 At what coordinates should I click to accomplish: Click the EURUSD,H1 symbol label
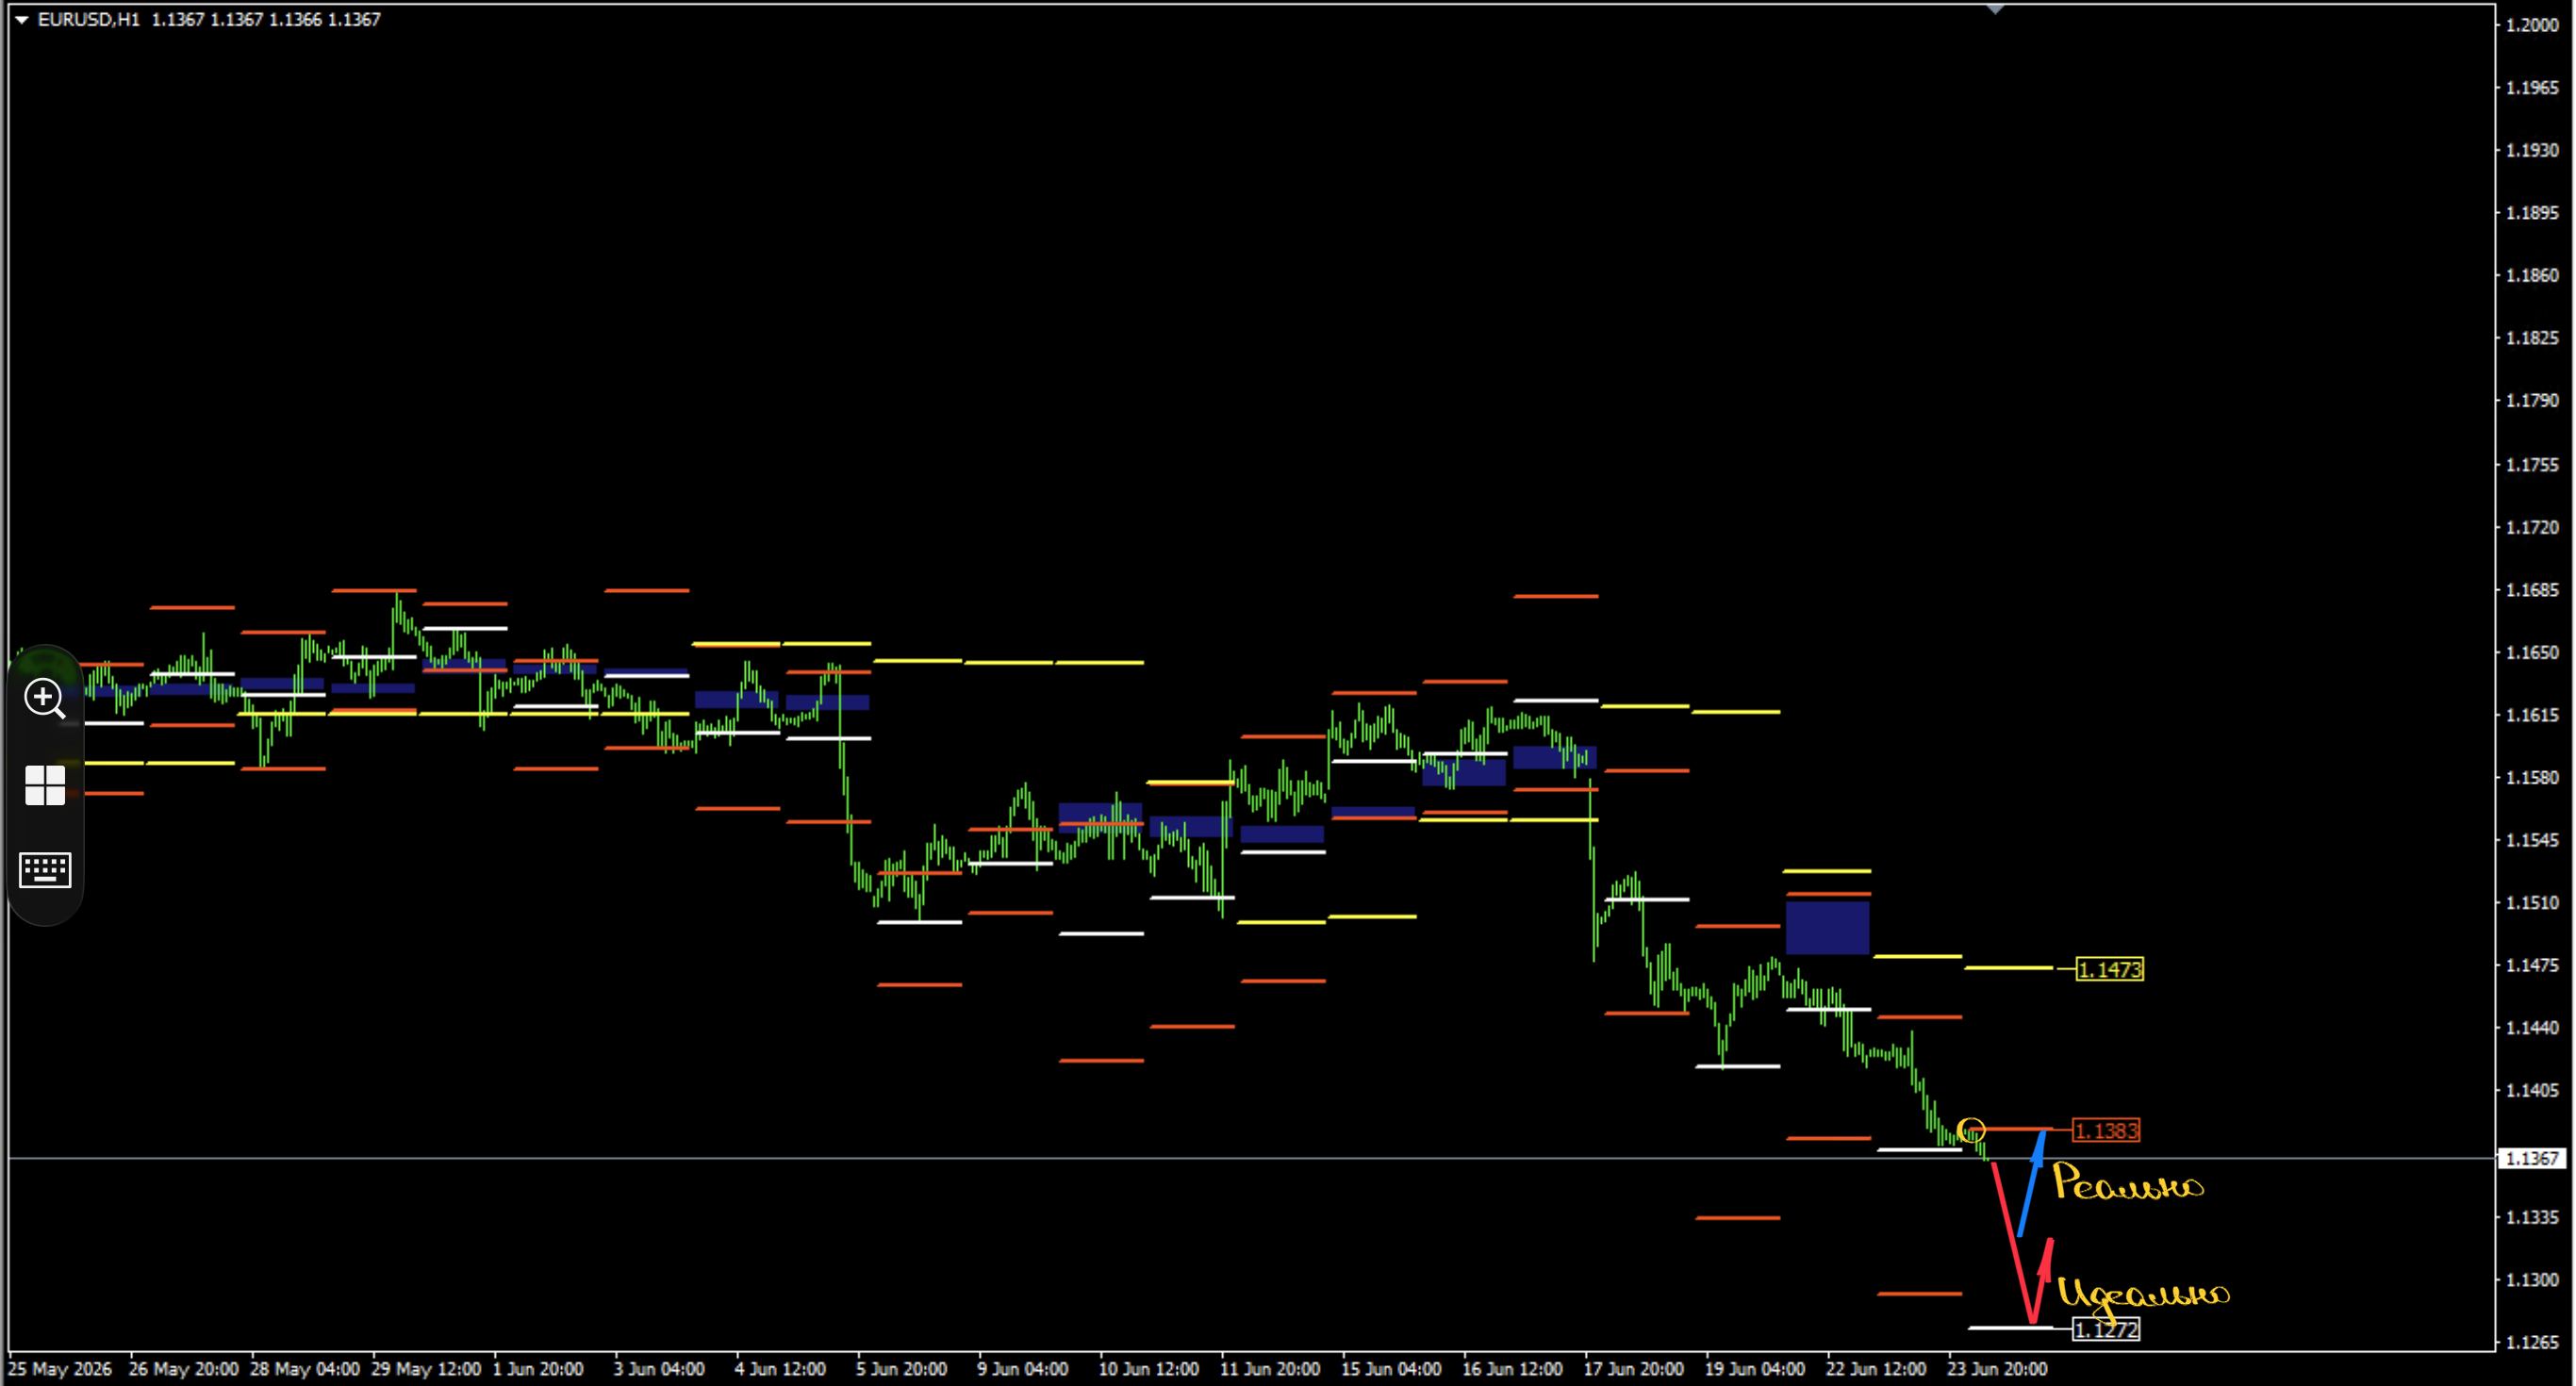coord(89,19)
